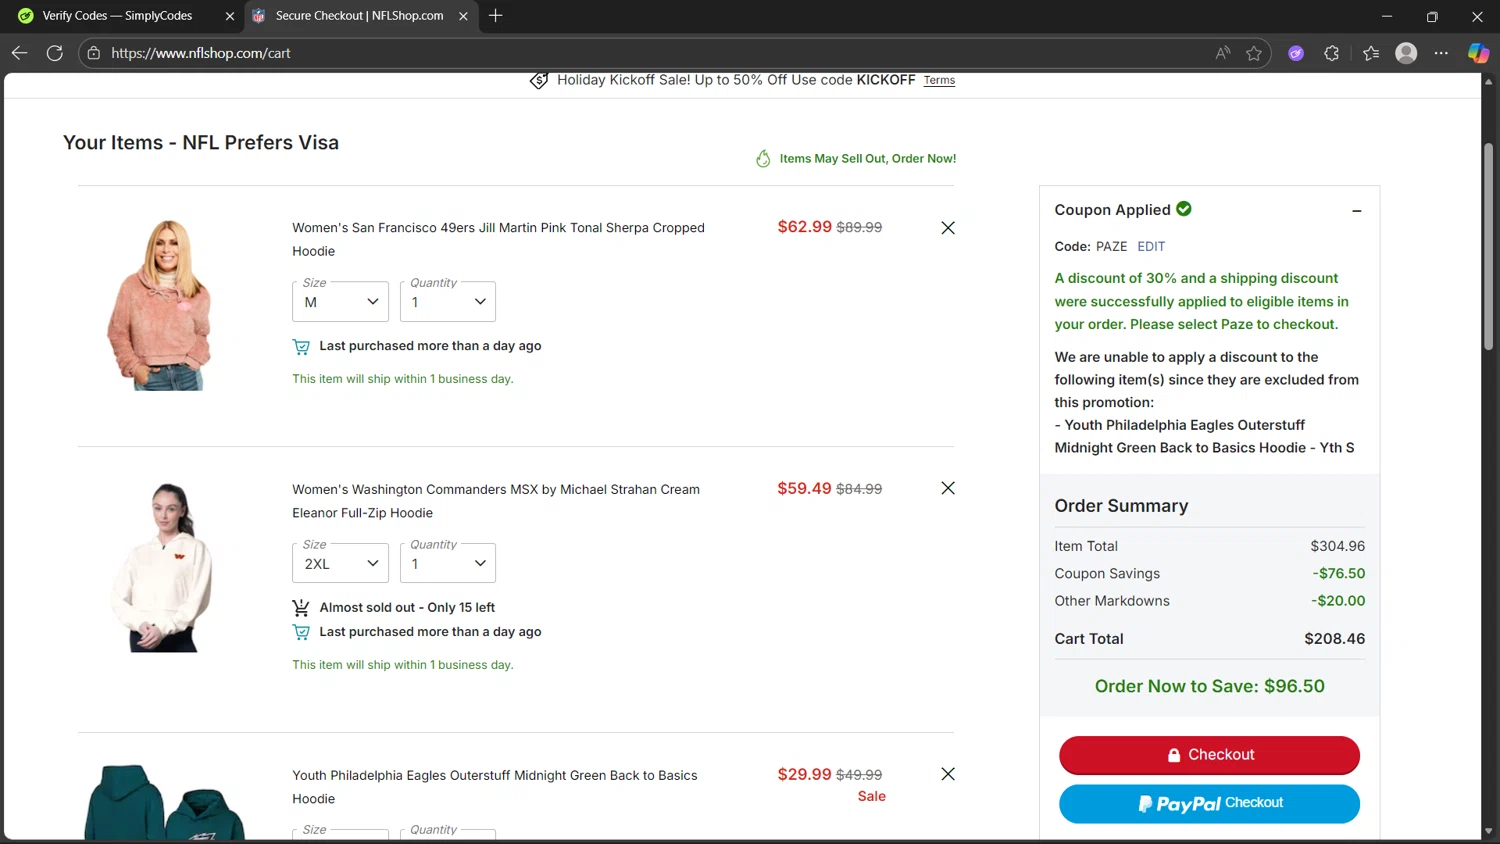Click the address bar URL field
1500x844 pixels.
point(640,53)
